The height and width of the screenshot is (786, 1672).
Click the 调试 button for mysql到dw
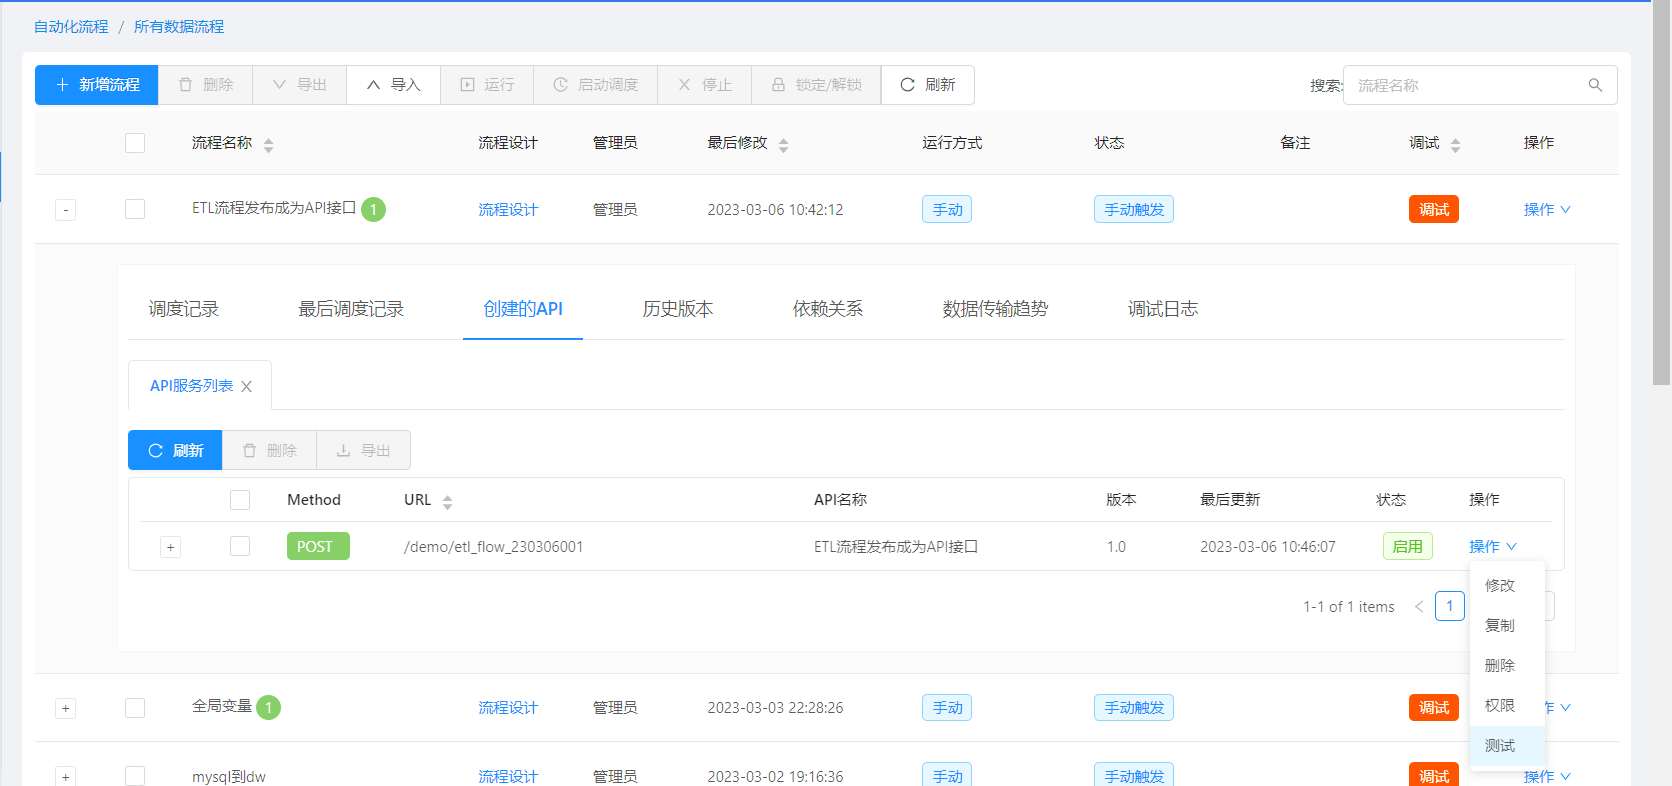coord(1434,775)
